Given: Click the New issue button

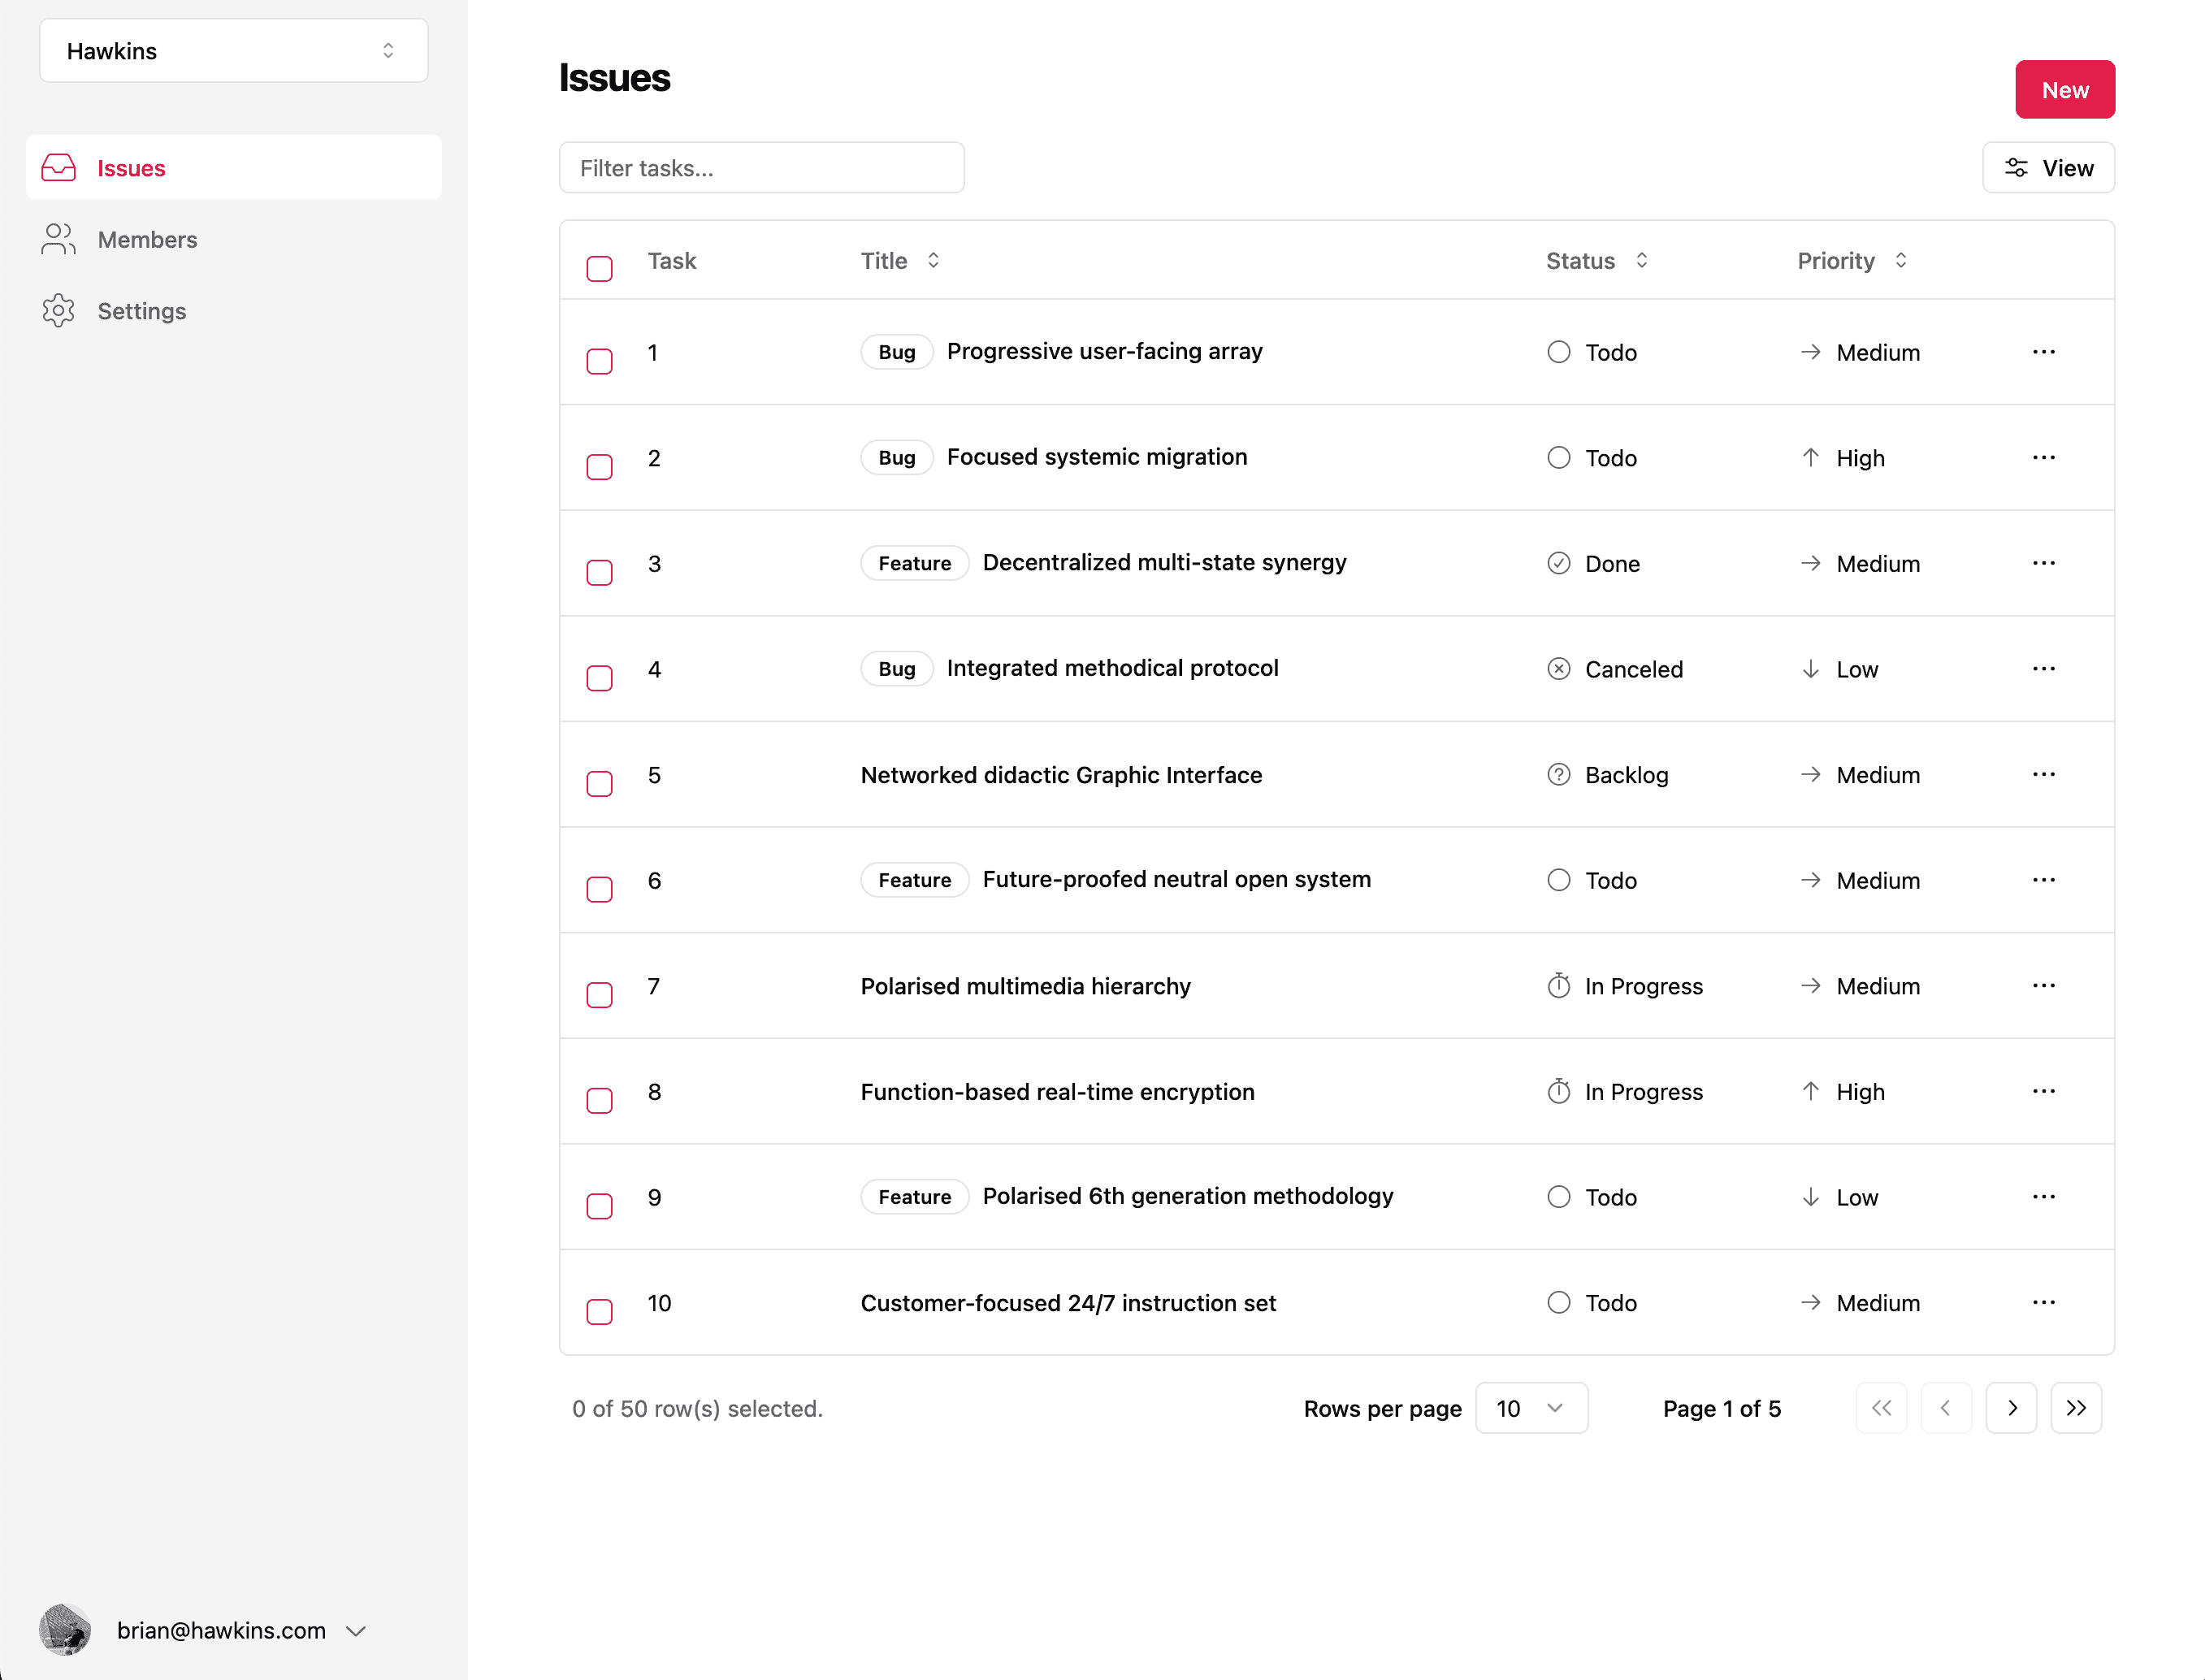Looking at the screenshot, I should (x=2064, y=89).
